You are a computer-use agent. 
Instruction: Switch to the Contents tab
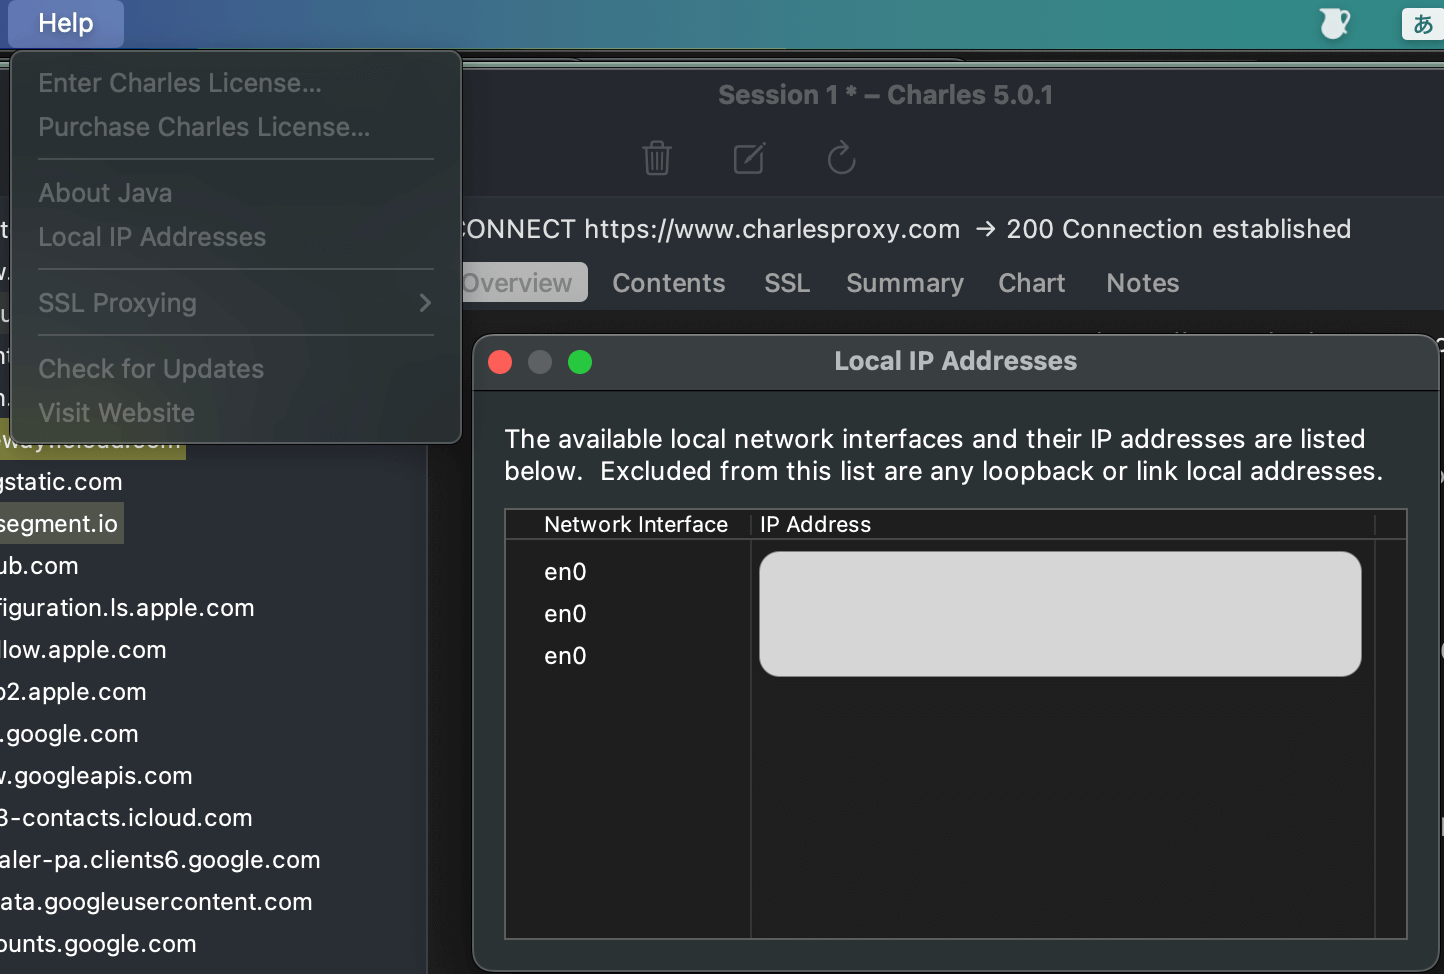[x=669, y=283]
